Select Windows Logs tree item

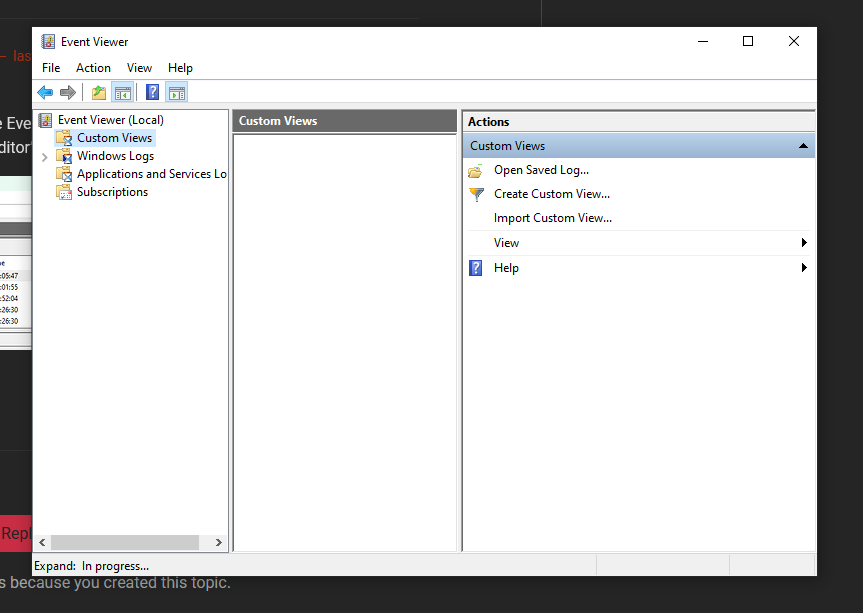pos(115,156)
